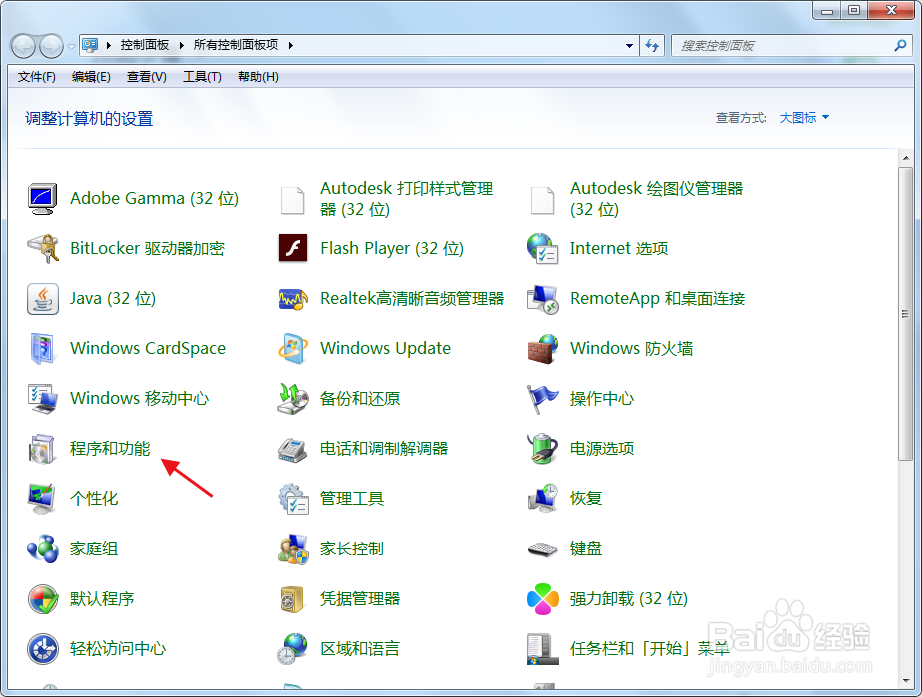Screen dimensions: 922x697
Task: Open the 家长控制 icon
Action: pos(293,549)
